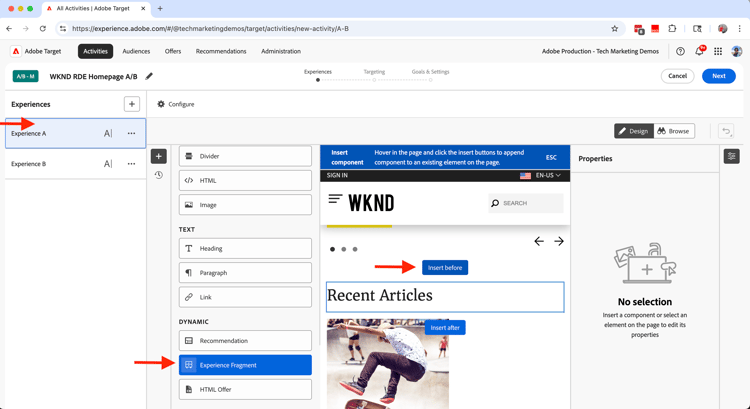Click the Insert before button
Viewport: 750px width, 409px height.
click(x=445, y=268)
